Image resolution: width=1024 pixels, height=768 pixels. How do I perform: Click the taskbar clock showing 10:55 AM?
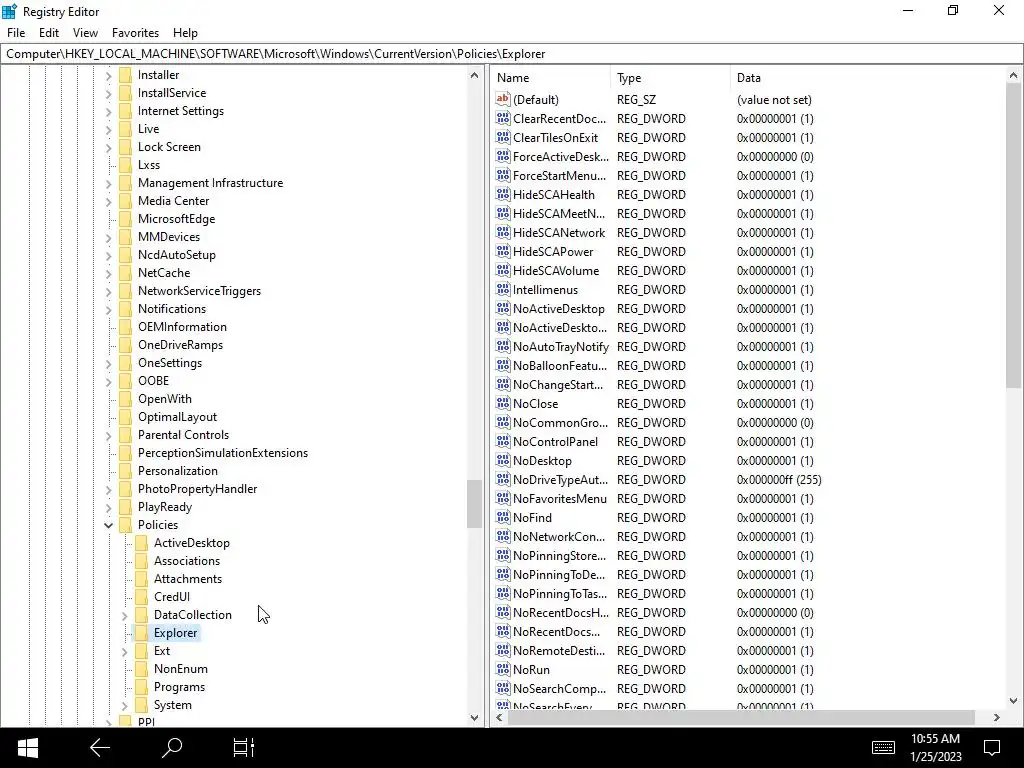coord(935,739)
